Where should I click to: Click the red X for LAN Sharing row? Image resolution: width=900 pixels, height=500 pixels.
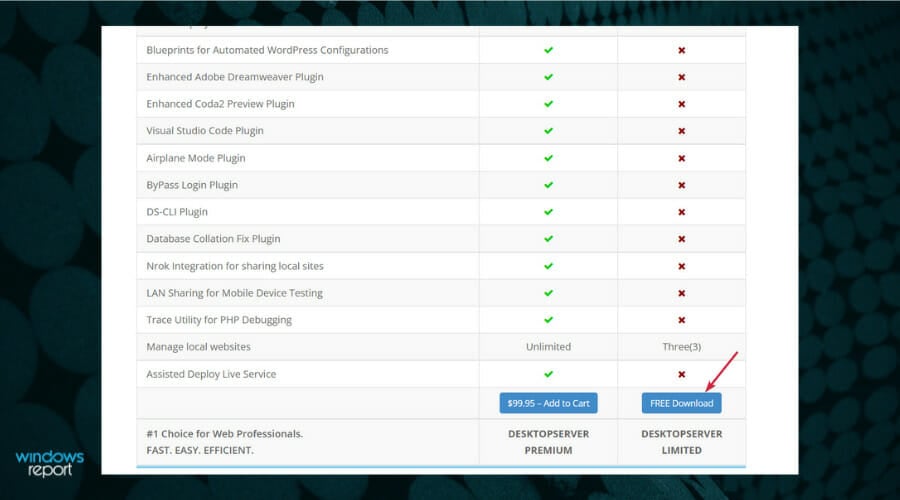pos(681,293)
